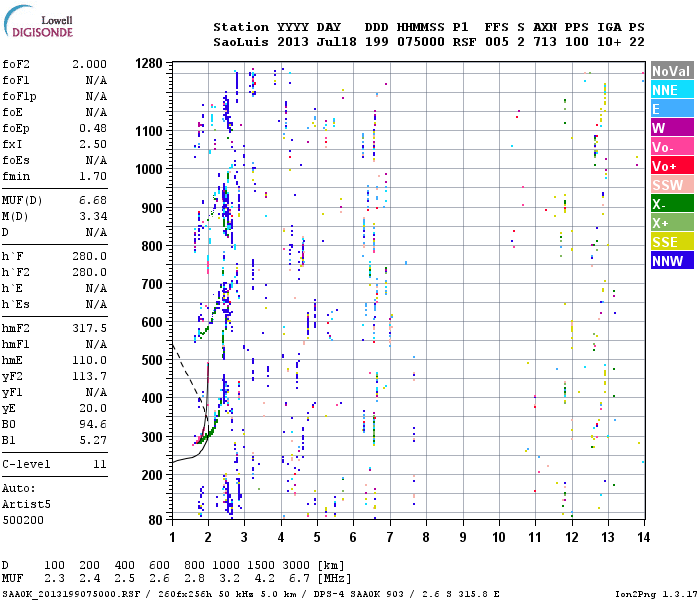The width and height of the screenshot is (700, 600).
Task: Click the 199 day-of-year value
Action: pyautogui.click(x=376, y=42)
